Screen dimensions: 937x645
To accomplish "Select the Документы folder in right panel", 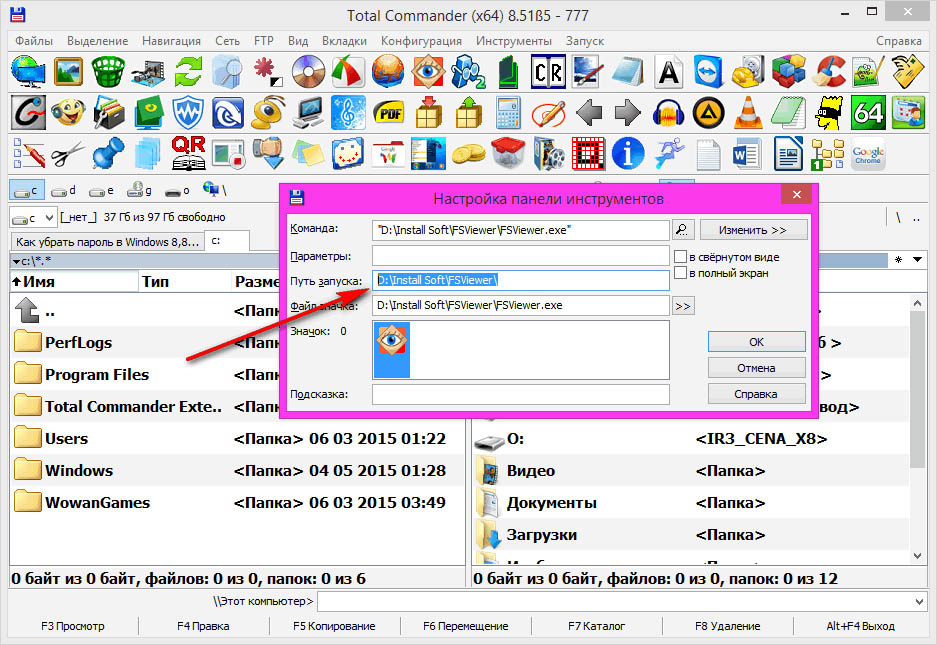I will point(552,503).
